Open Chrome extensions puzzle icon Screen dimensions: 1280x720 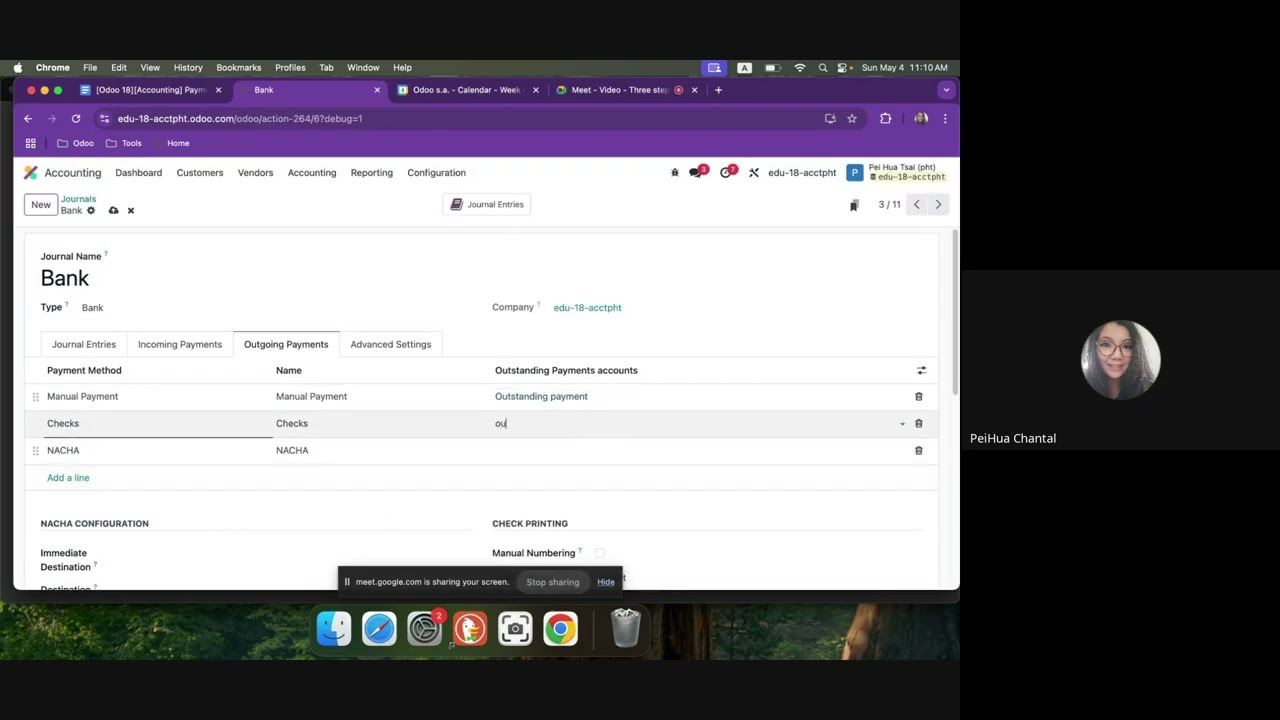[885, 118]
